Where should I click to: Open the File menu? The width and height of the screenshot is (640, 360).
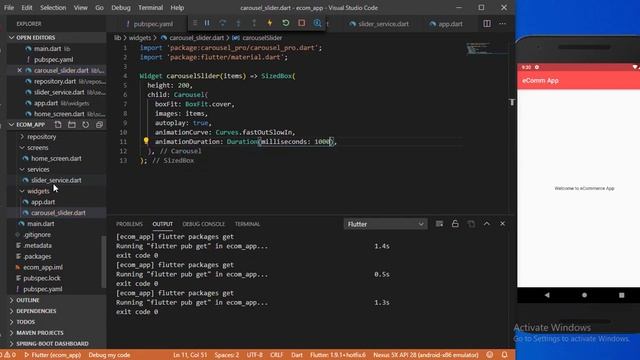pos(9,7)
